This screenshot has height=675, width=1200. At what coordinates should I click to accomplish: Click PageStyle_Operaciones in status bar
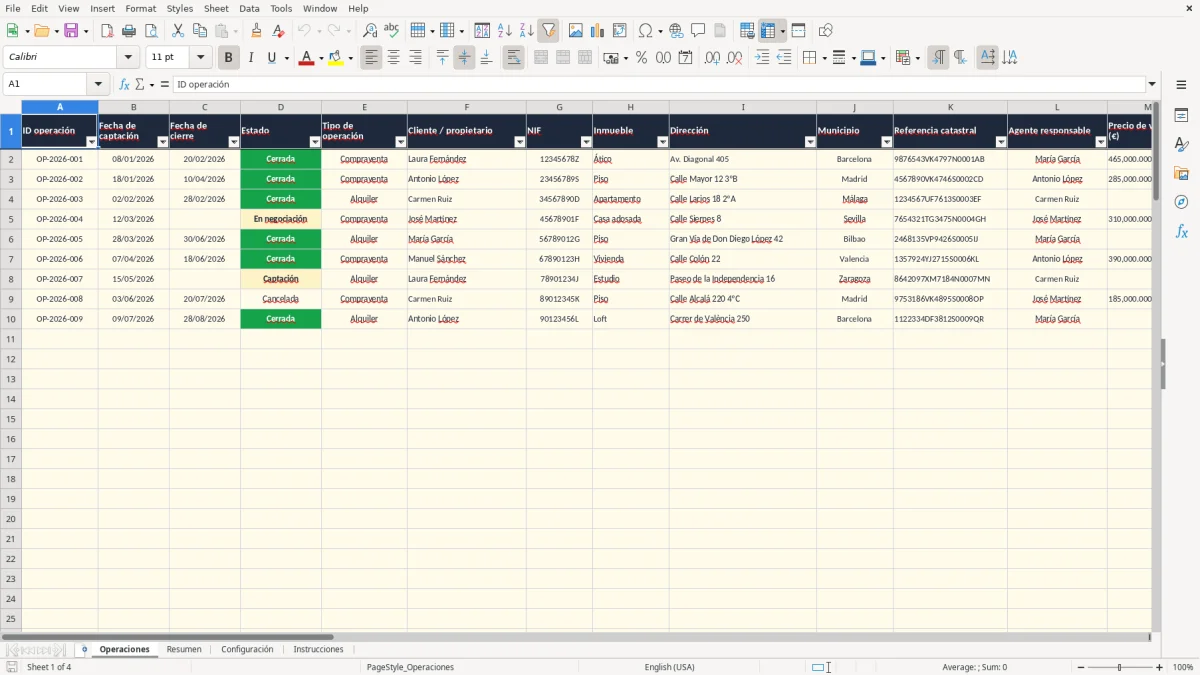coord(410,667)
